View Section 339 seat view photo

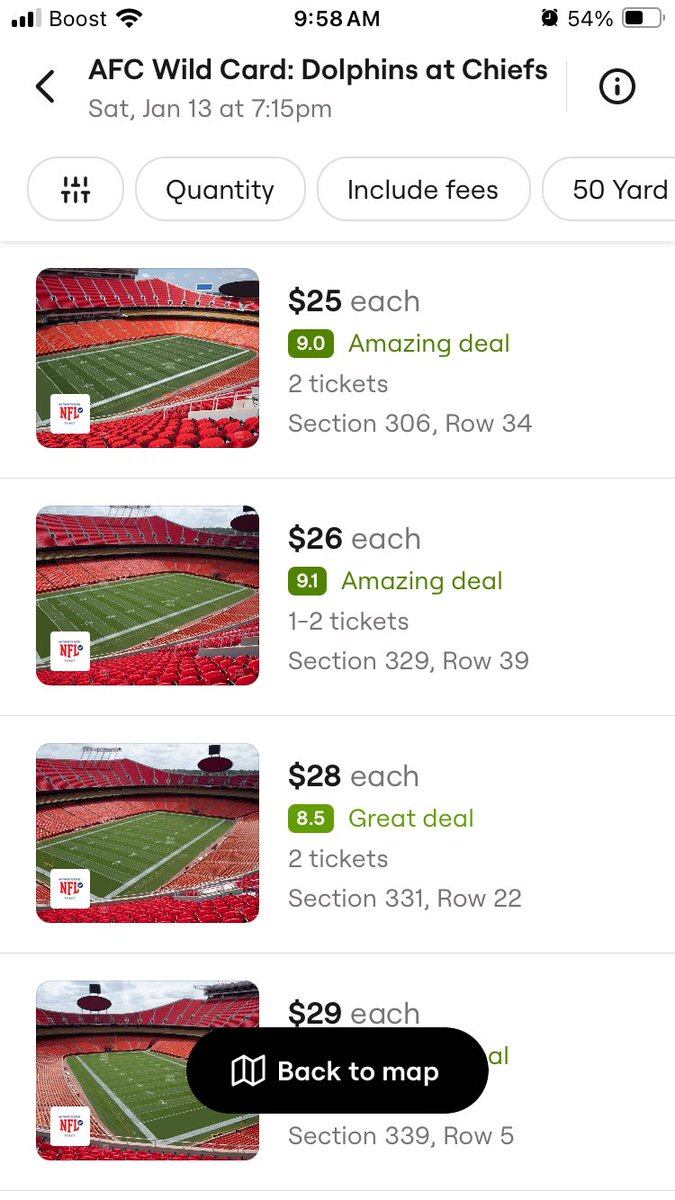[x=148, y=1070]
